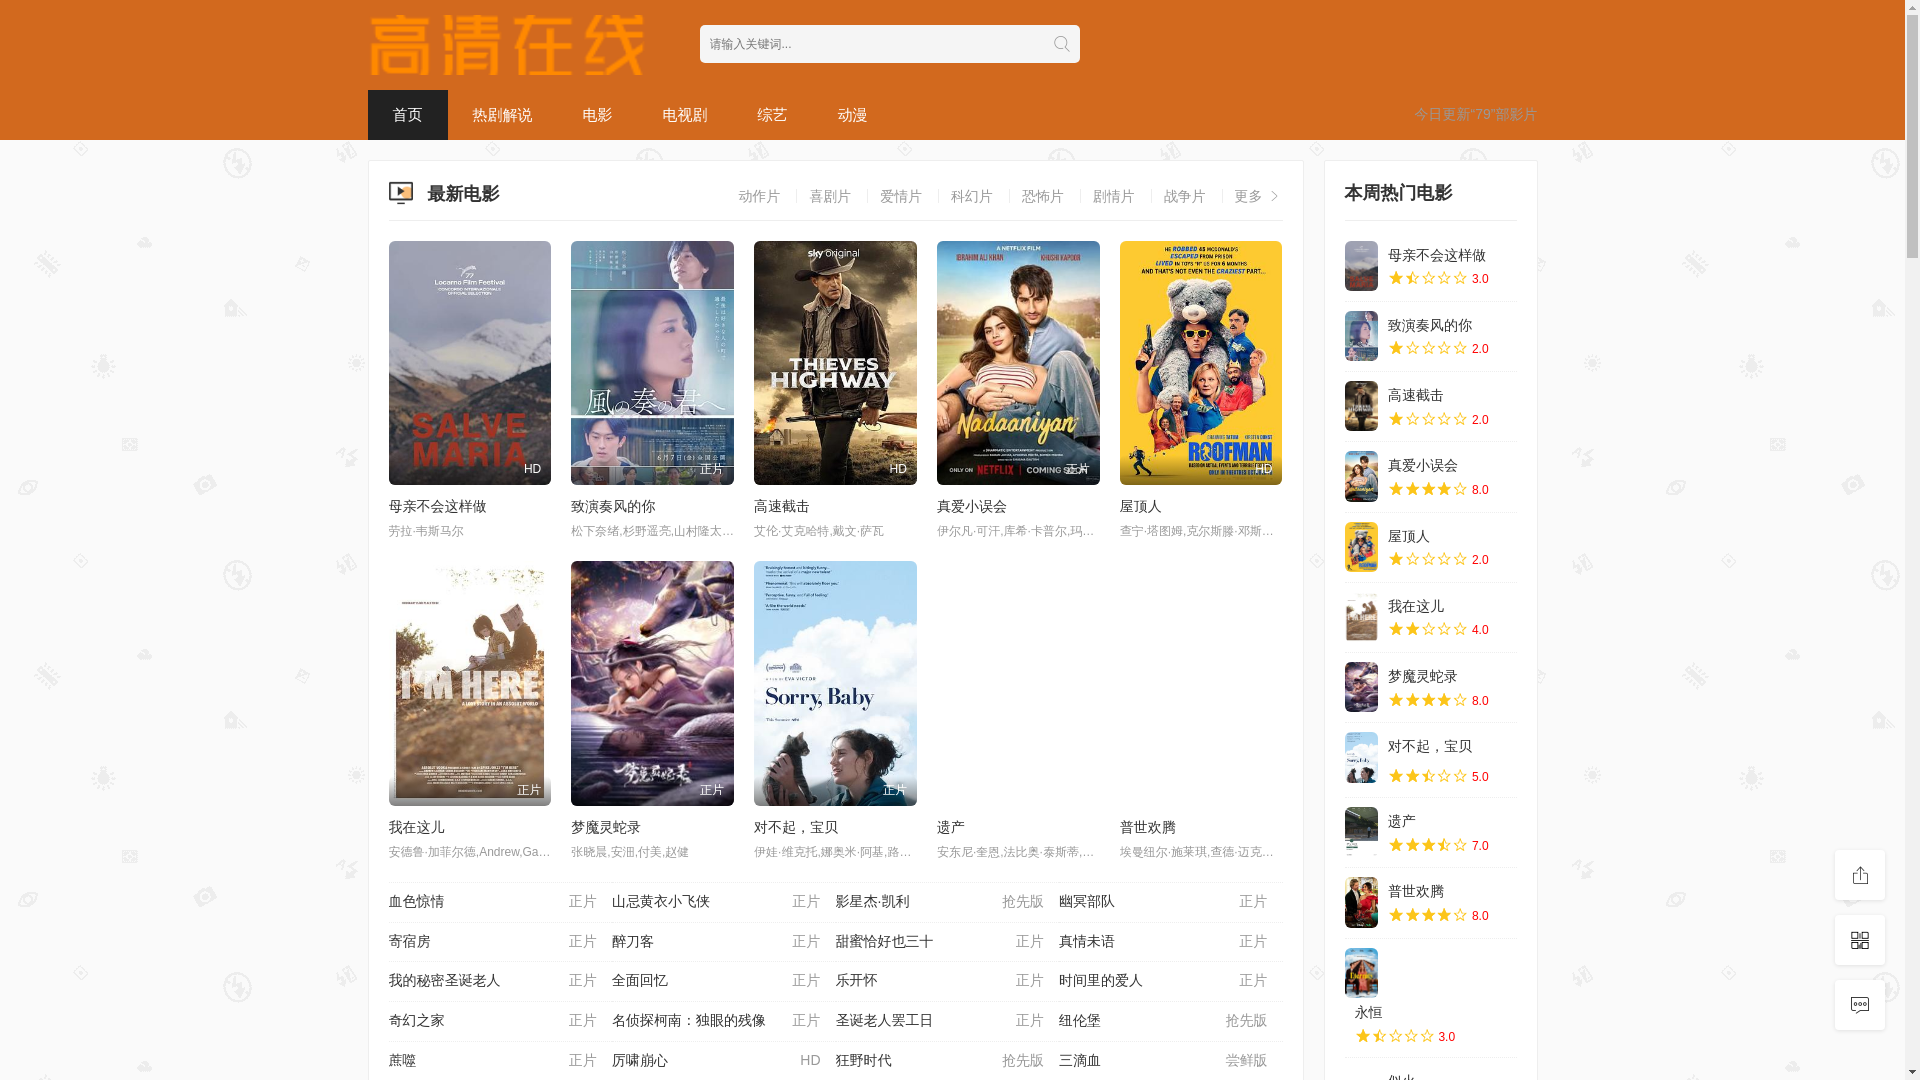Filter by 战争片 category
Screen dimensions: 1920x1080
click(x=1185, y=196)
